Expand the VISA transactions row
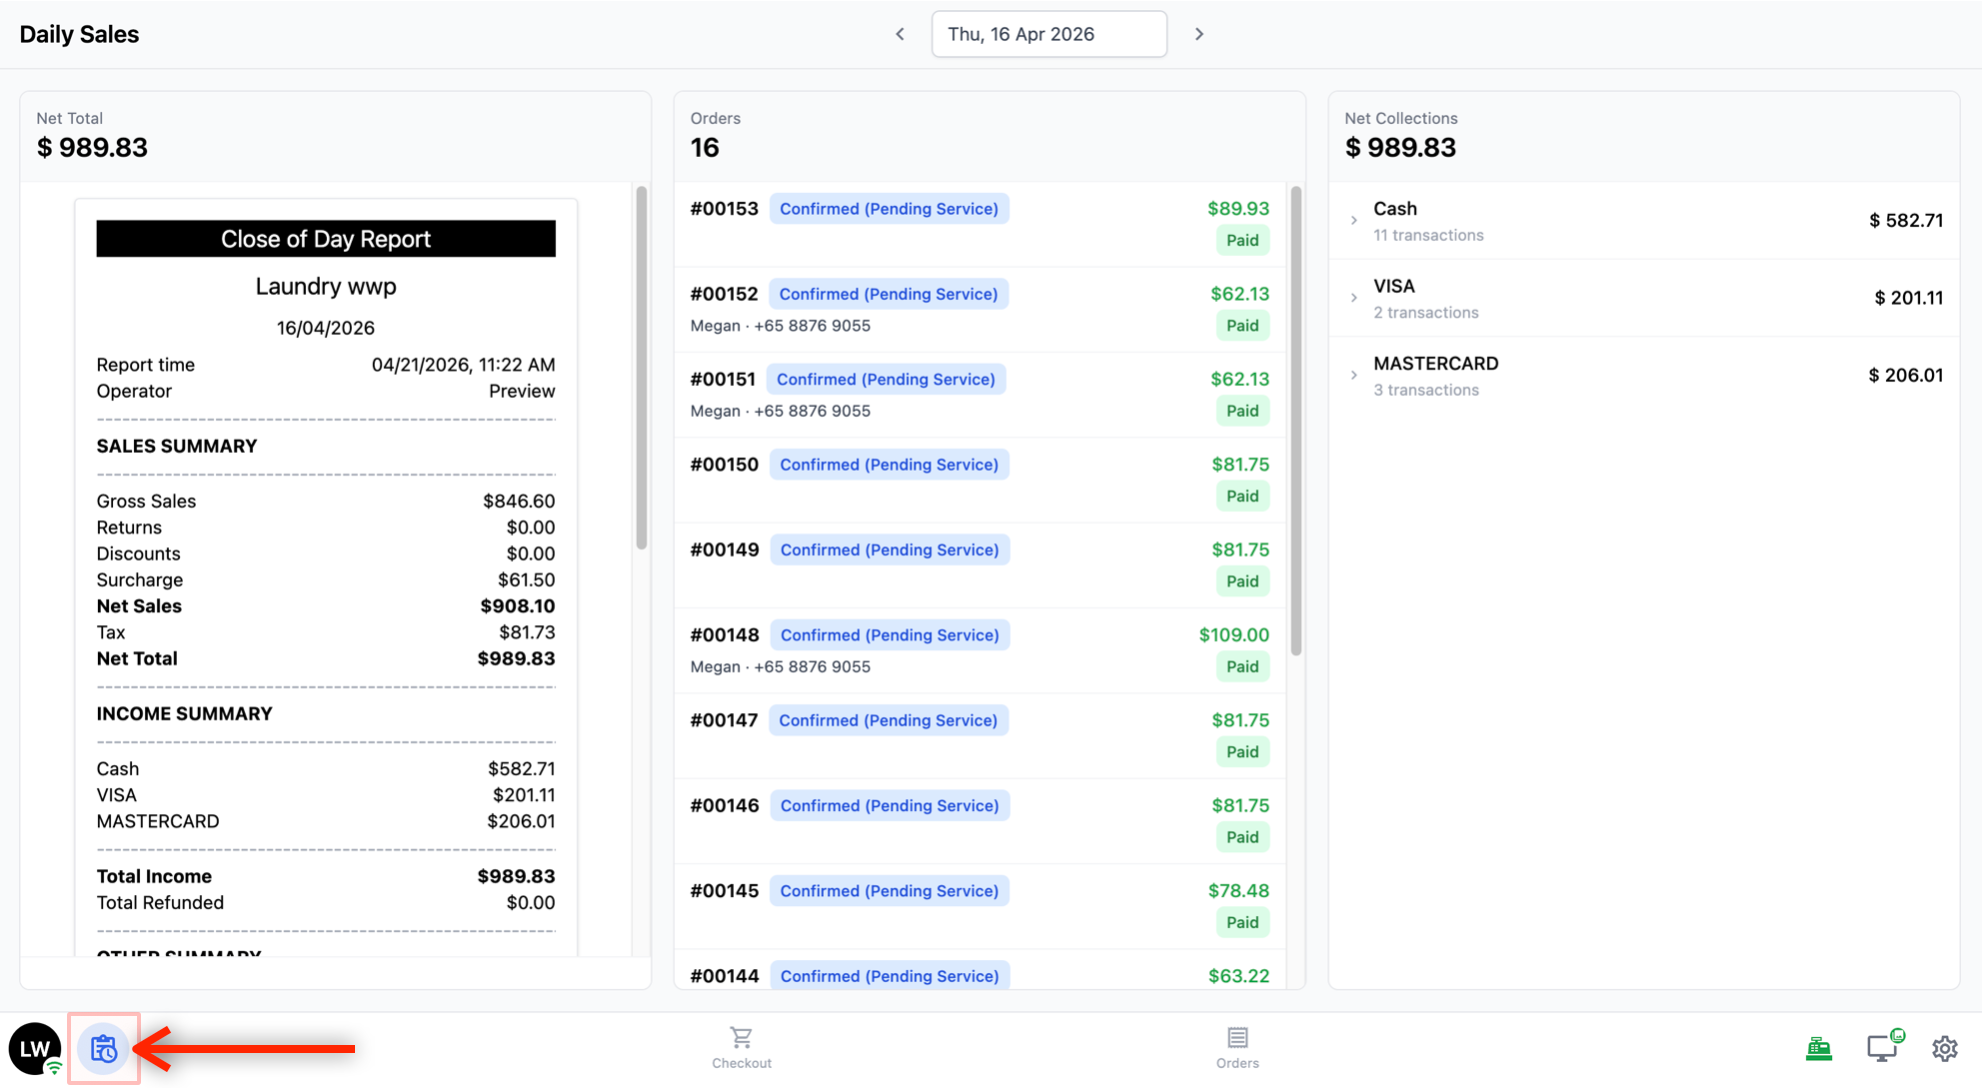Image resolution: width=1986 pixels, height=1088 pixels. [1354, 298]
